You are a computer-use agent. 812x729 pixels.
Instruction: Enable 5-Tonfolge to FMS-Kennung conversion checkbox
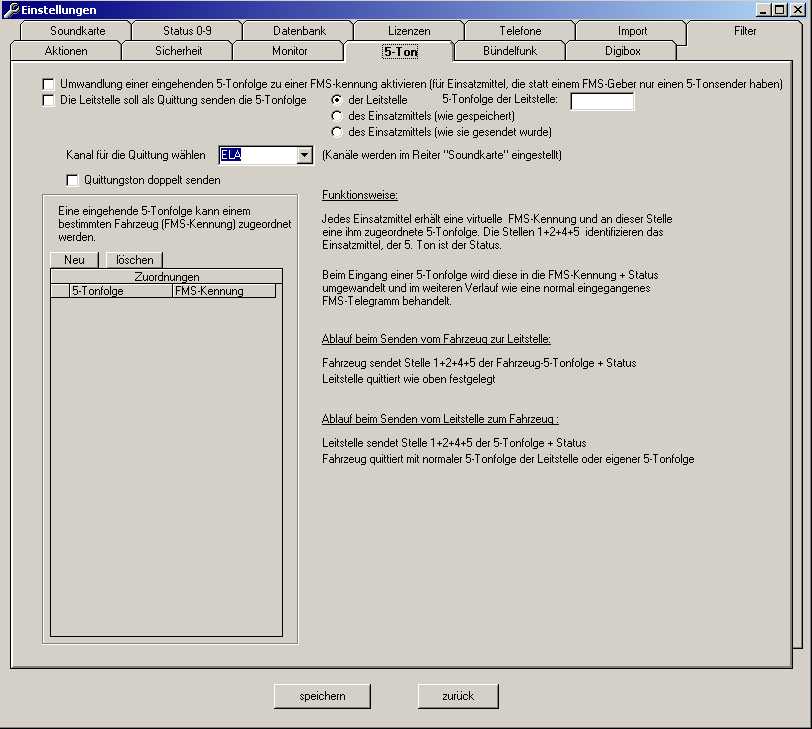[x=49, y=85]
